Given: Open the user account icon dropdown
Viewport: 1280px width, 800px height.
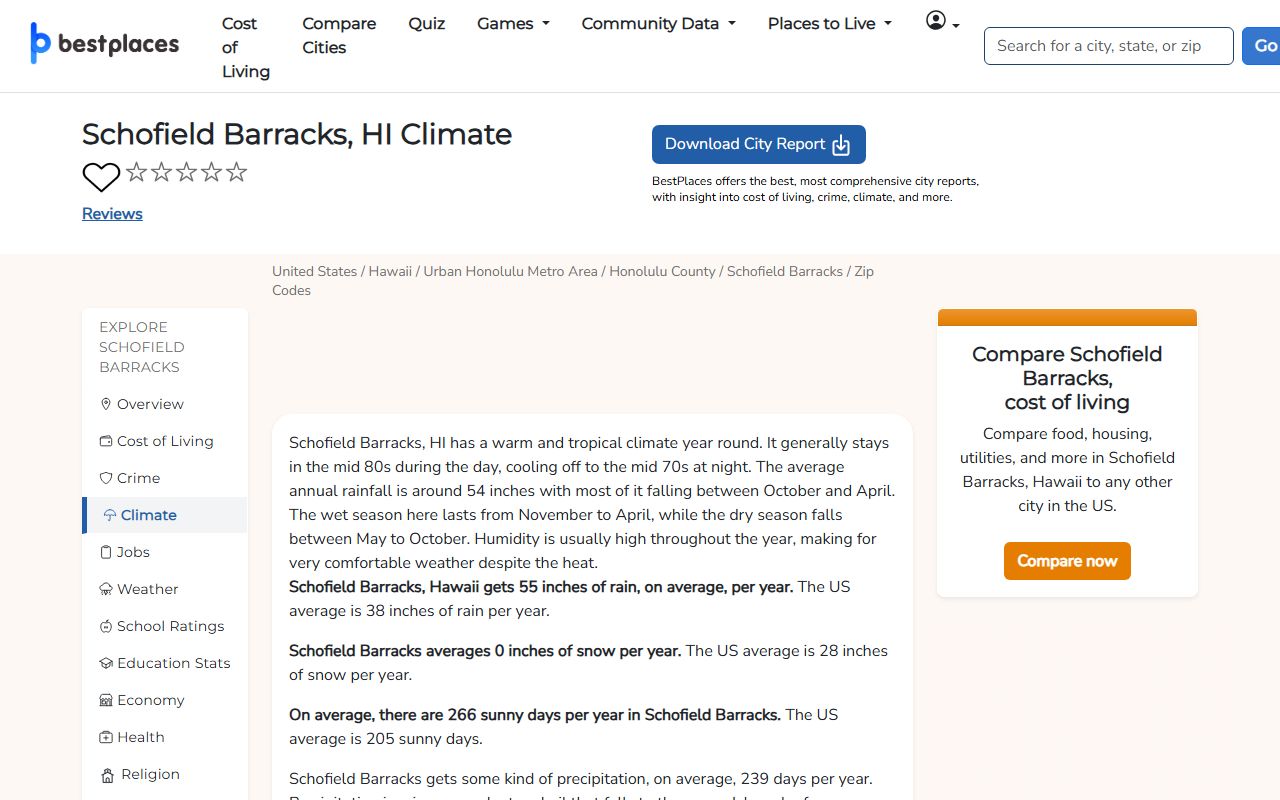Looking at the screenshot, I should (942, 21).
